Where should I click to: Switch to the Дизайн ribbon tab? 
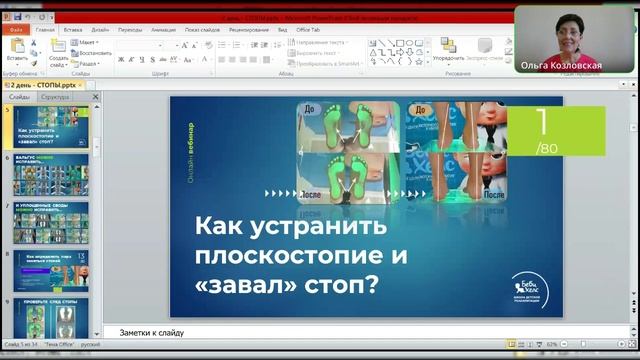(100, 30)
